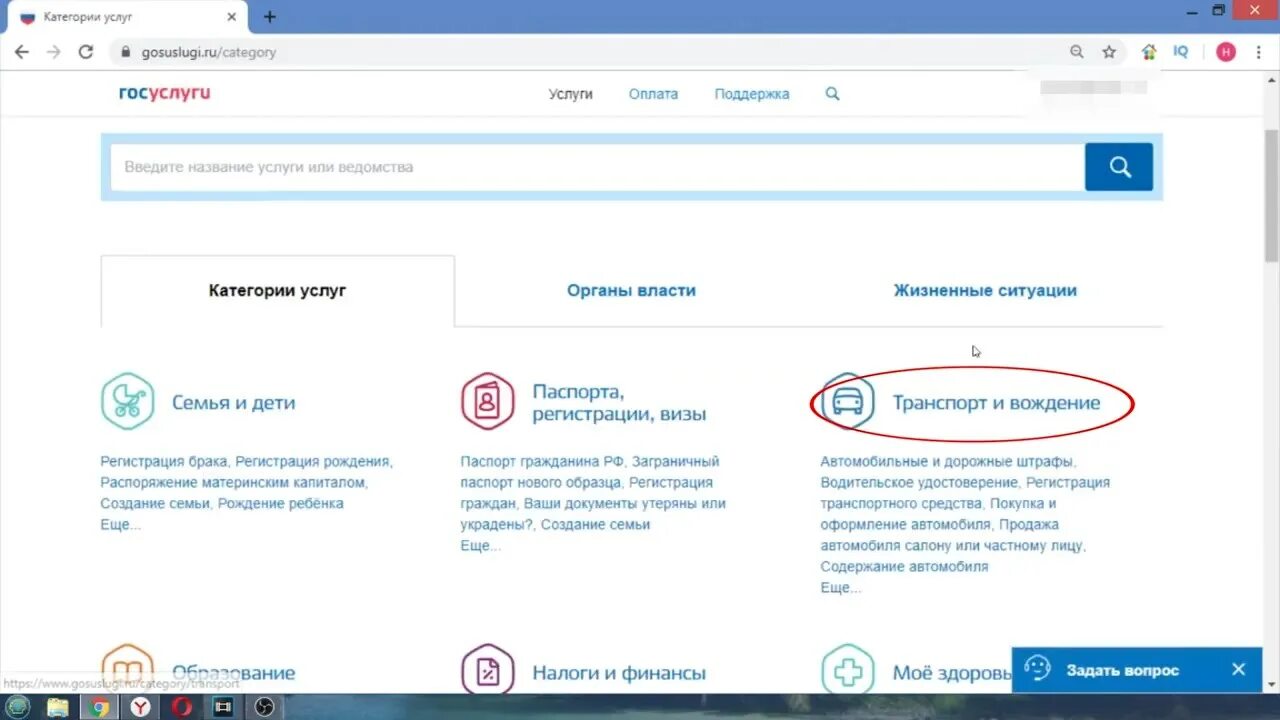1280x720 pixels.
Task: Click the site lock icon in address bar
Action: click(124, 52)
